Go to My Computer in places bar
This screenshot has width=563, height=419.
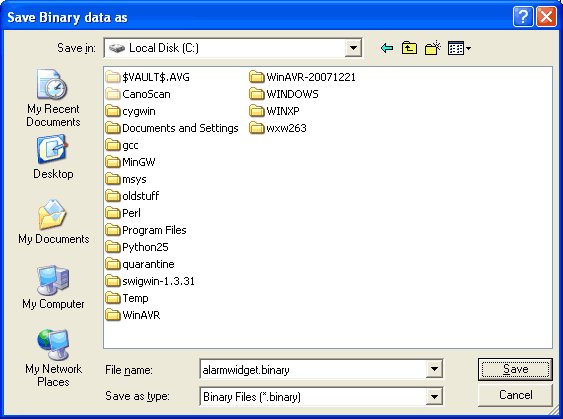click(x=53, y=287)
